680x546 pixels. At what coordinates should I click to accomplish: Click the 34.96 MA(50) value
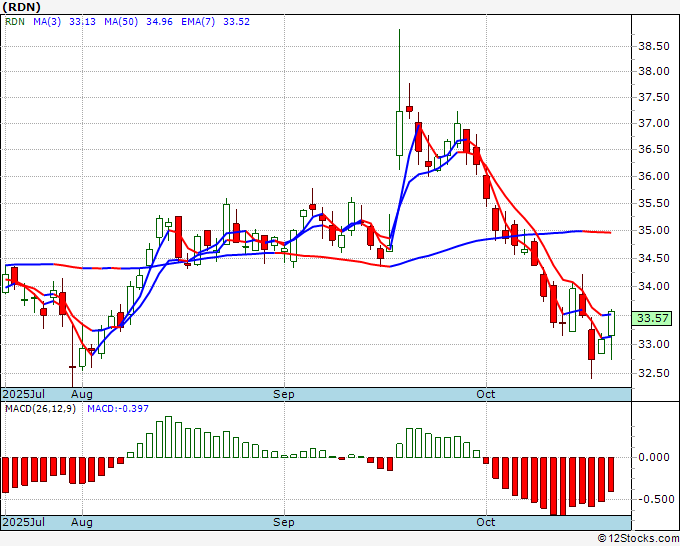[159, 22]
